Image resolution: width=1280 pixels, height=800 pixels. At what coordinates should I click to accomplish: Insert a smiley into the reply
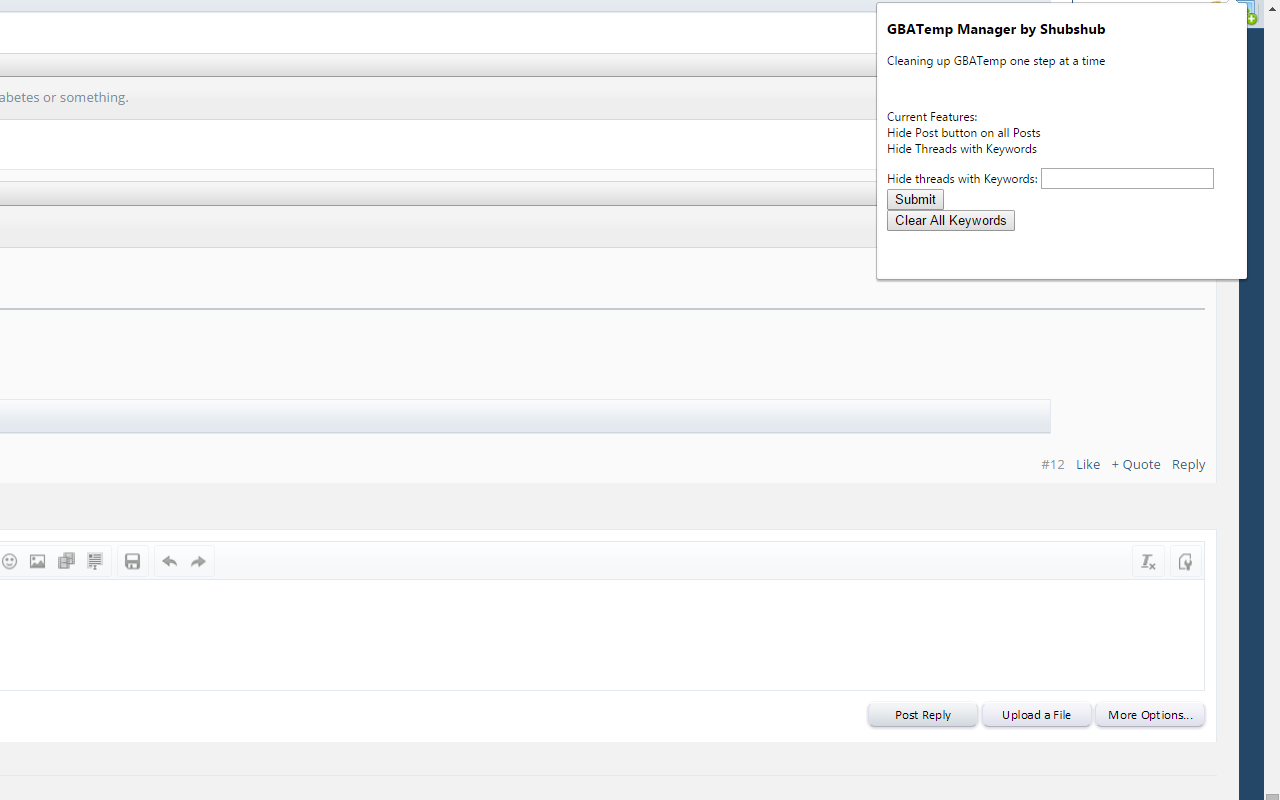(10, 561)
